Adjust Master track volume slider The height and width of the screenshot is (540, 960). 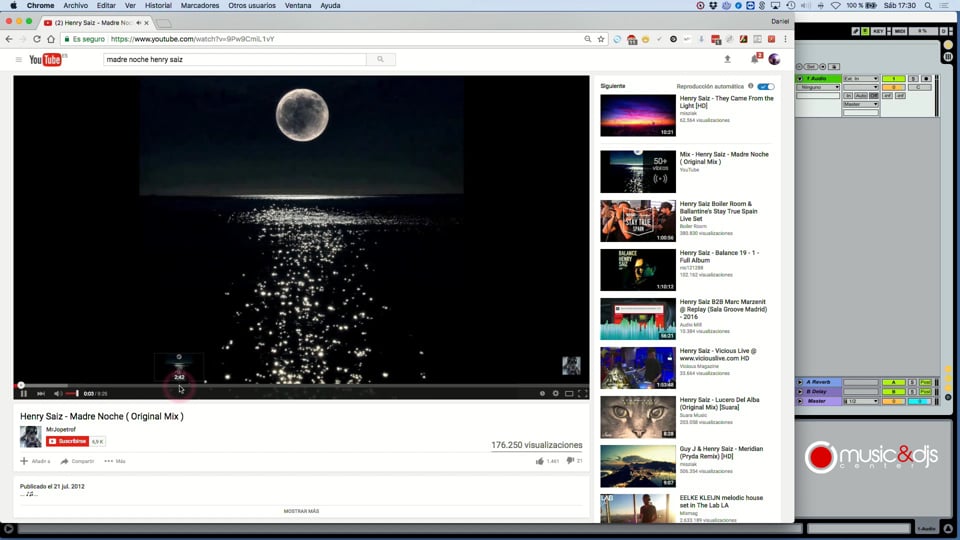894,402
